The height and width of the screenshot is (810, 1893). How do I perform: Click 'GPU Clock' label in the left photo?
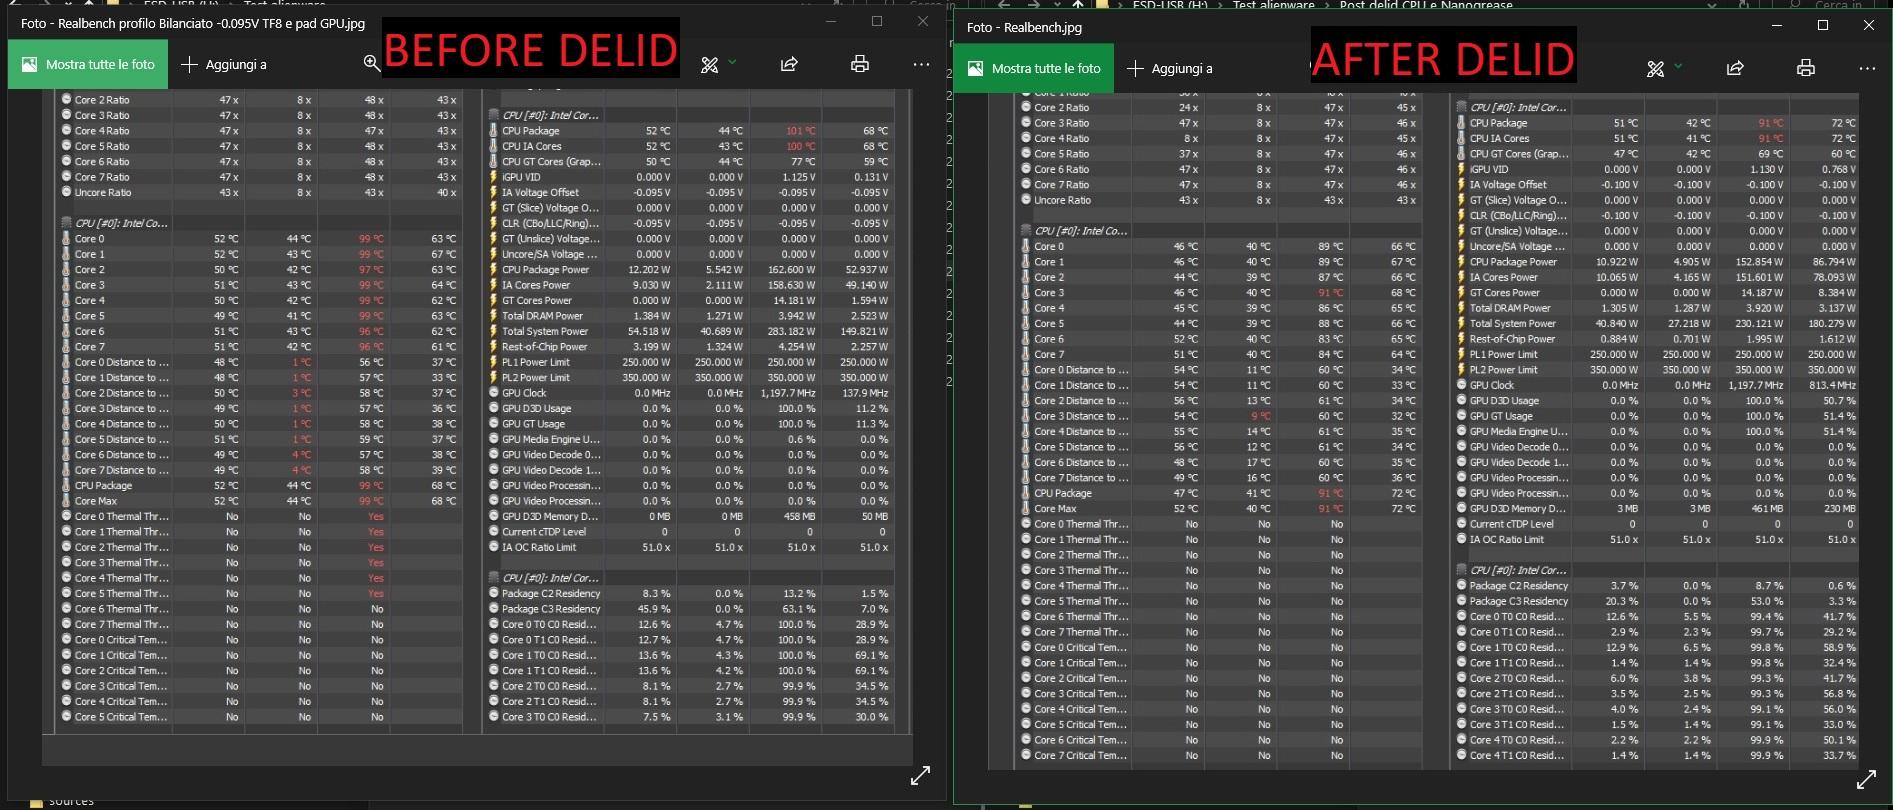(x=525, y=393)
